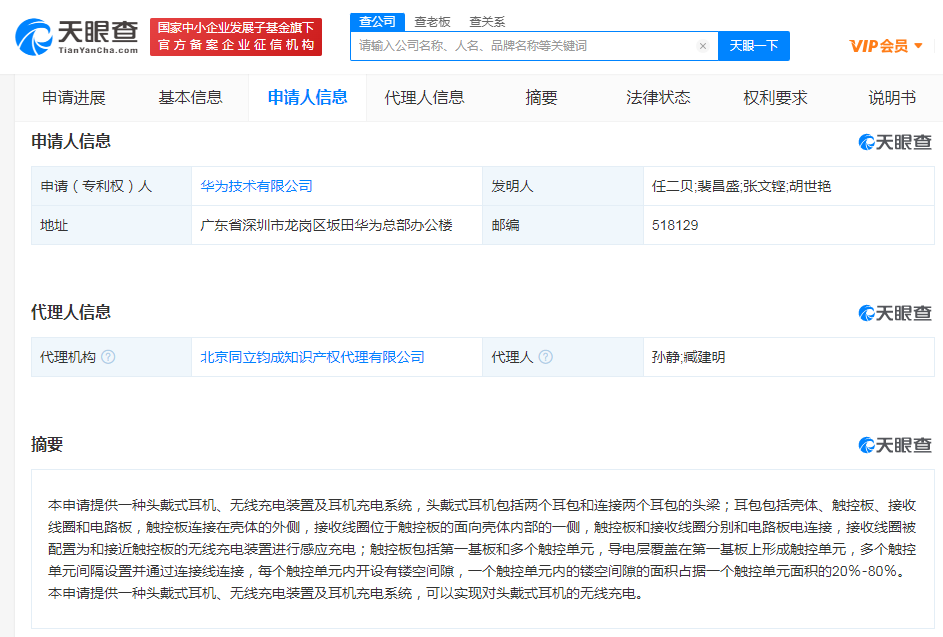Click the 地址 label cell
943x637 pixels.
coord(111,226)
